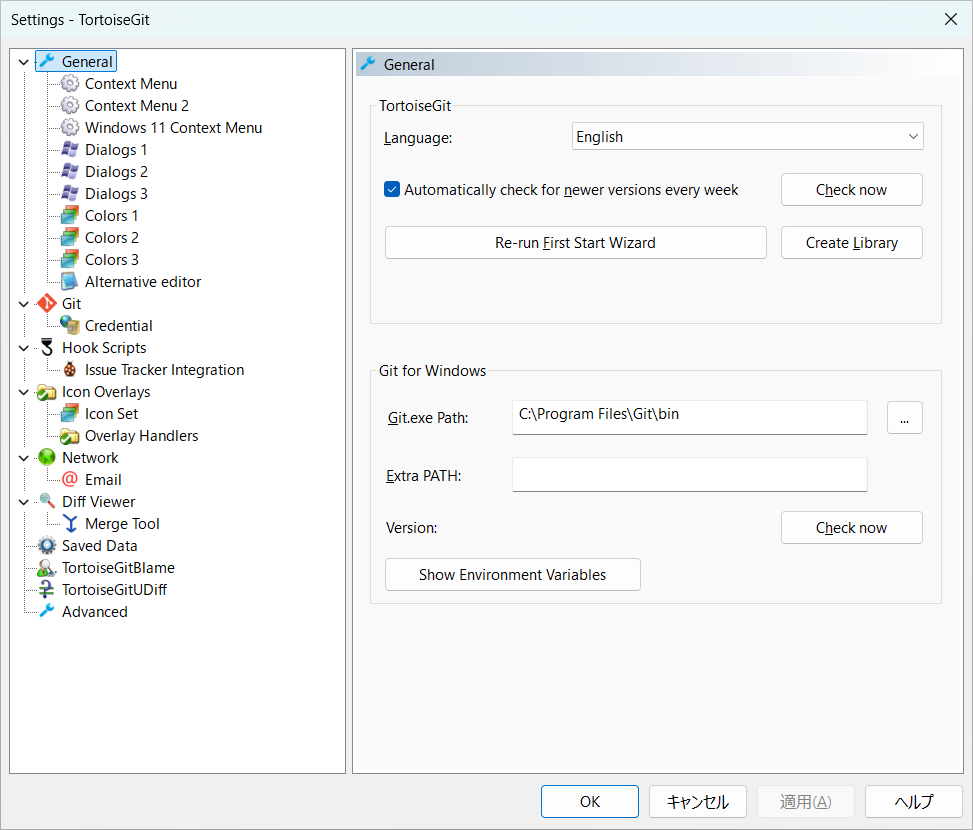Screen dimensions: 973x830
Task: Uncheck automatic newer versions check
Action: [x=392, y=189]
